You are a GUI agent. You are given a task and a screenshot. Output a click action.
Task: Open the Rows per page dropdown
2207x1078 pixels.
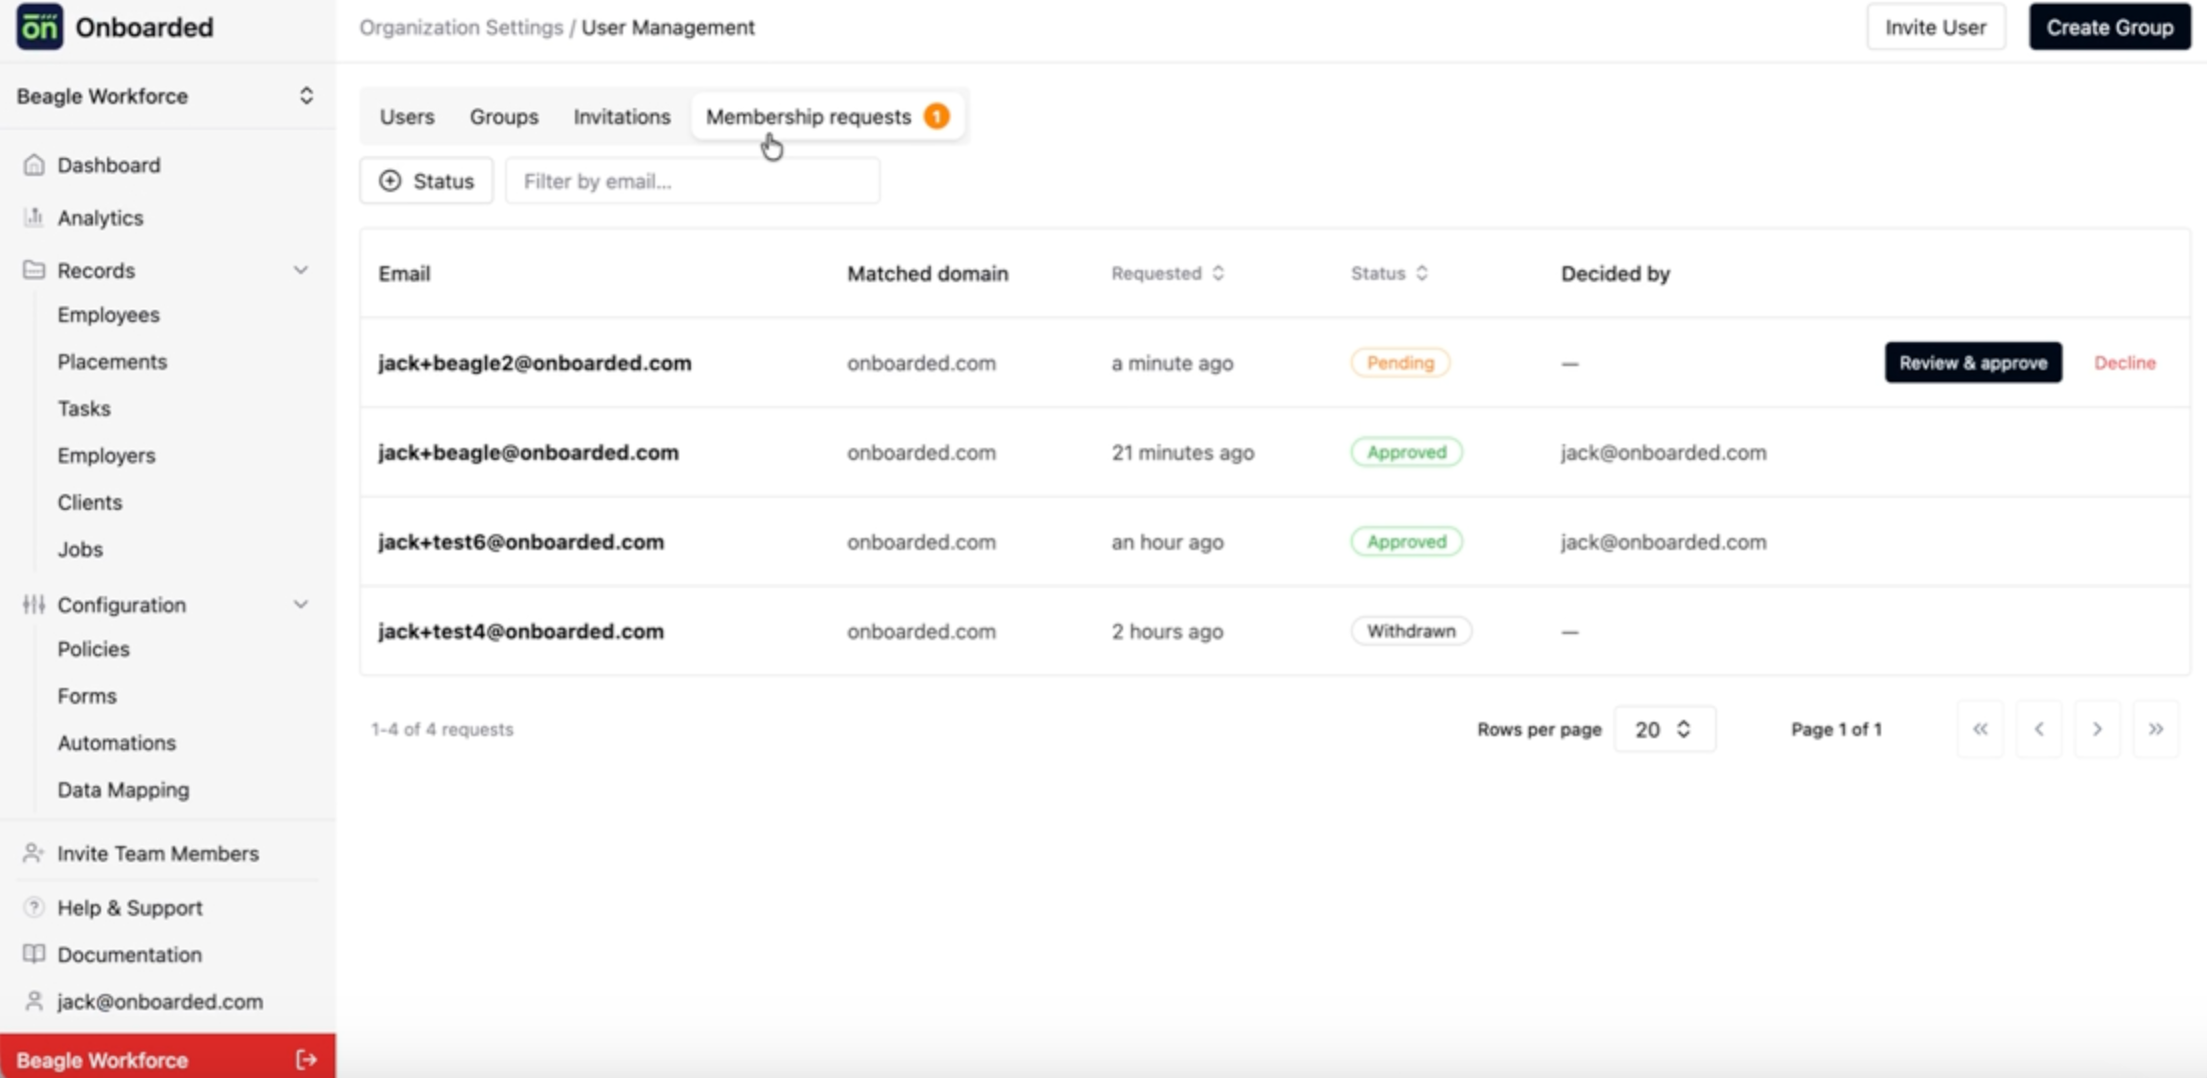pos(1665,729)
